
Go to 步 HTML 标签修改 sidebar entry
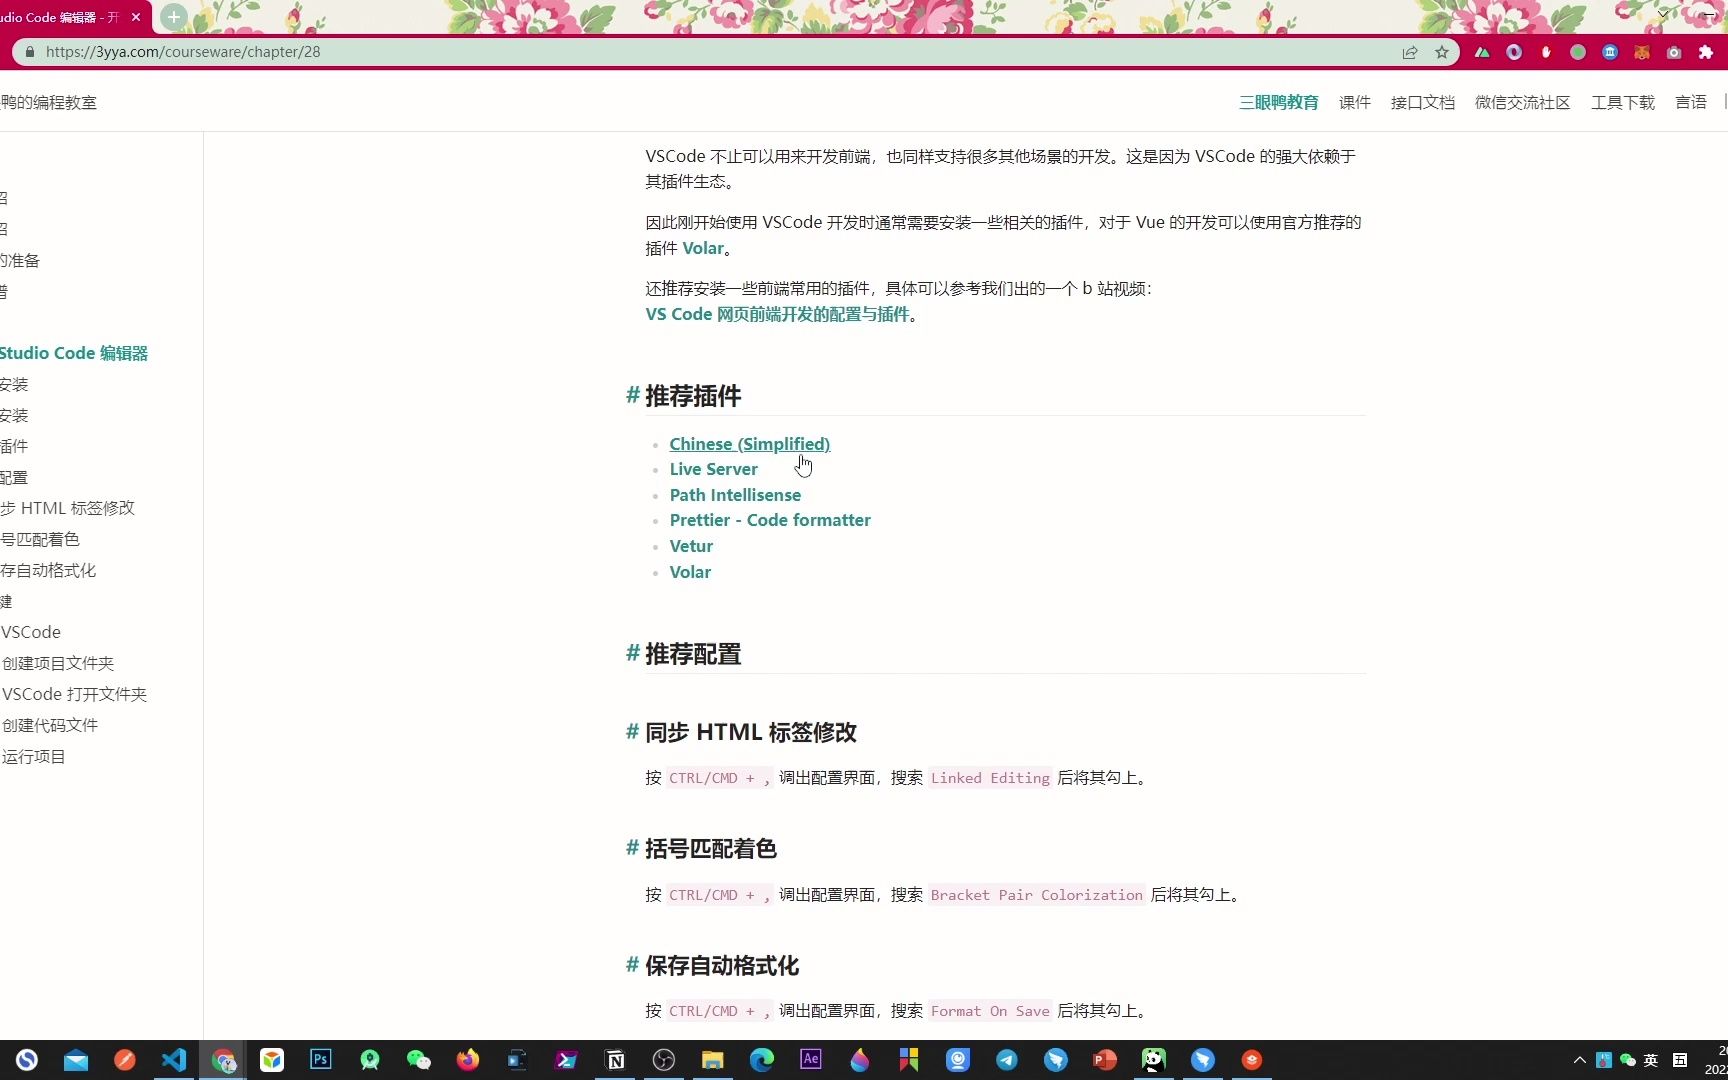67,508
